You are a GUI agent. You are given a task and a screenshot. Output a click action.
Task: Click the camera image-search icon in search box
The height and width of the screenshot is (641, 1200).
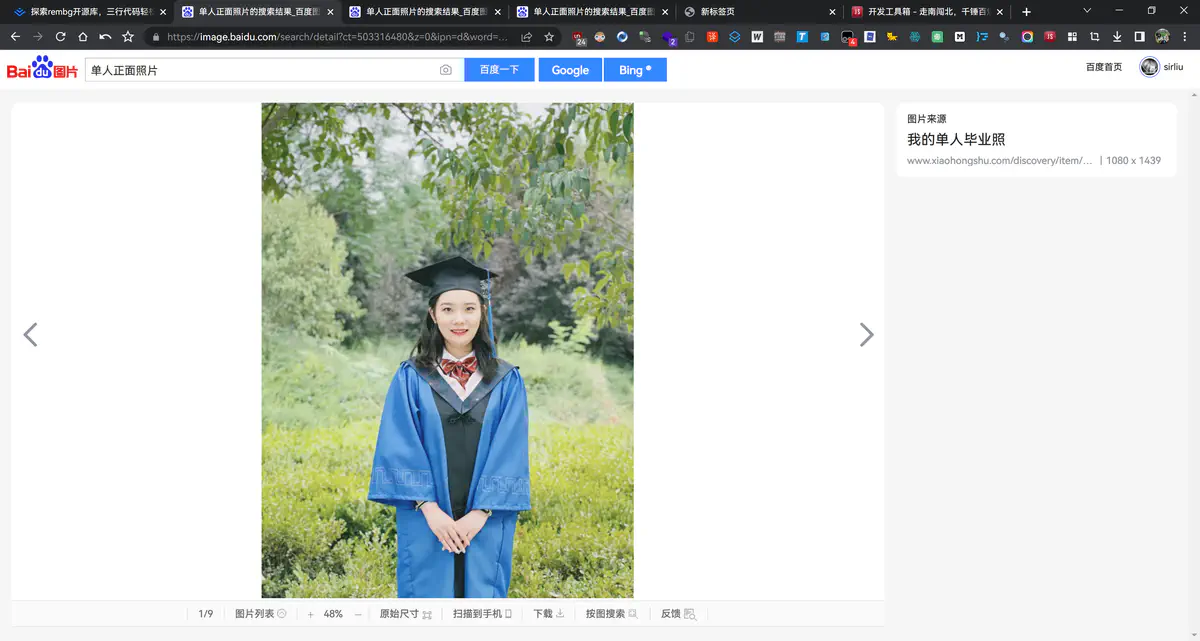pos(446,70)
